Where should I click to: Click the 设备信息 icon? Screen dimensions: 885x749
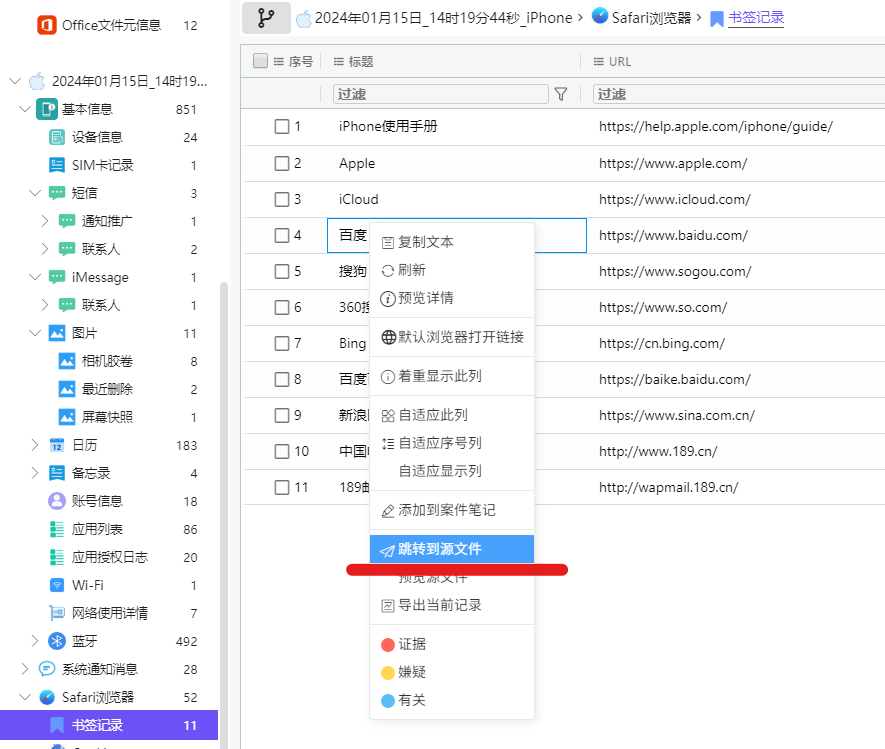pyautogui.click(x=56, y=137)
